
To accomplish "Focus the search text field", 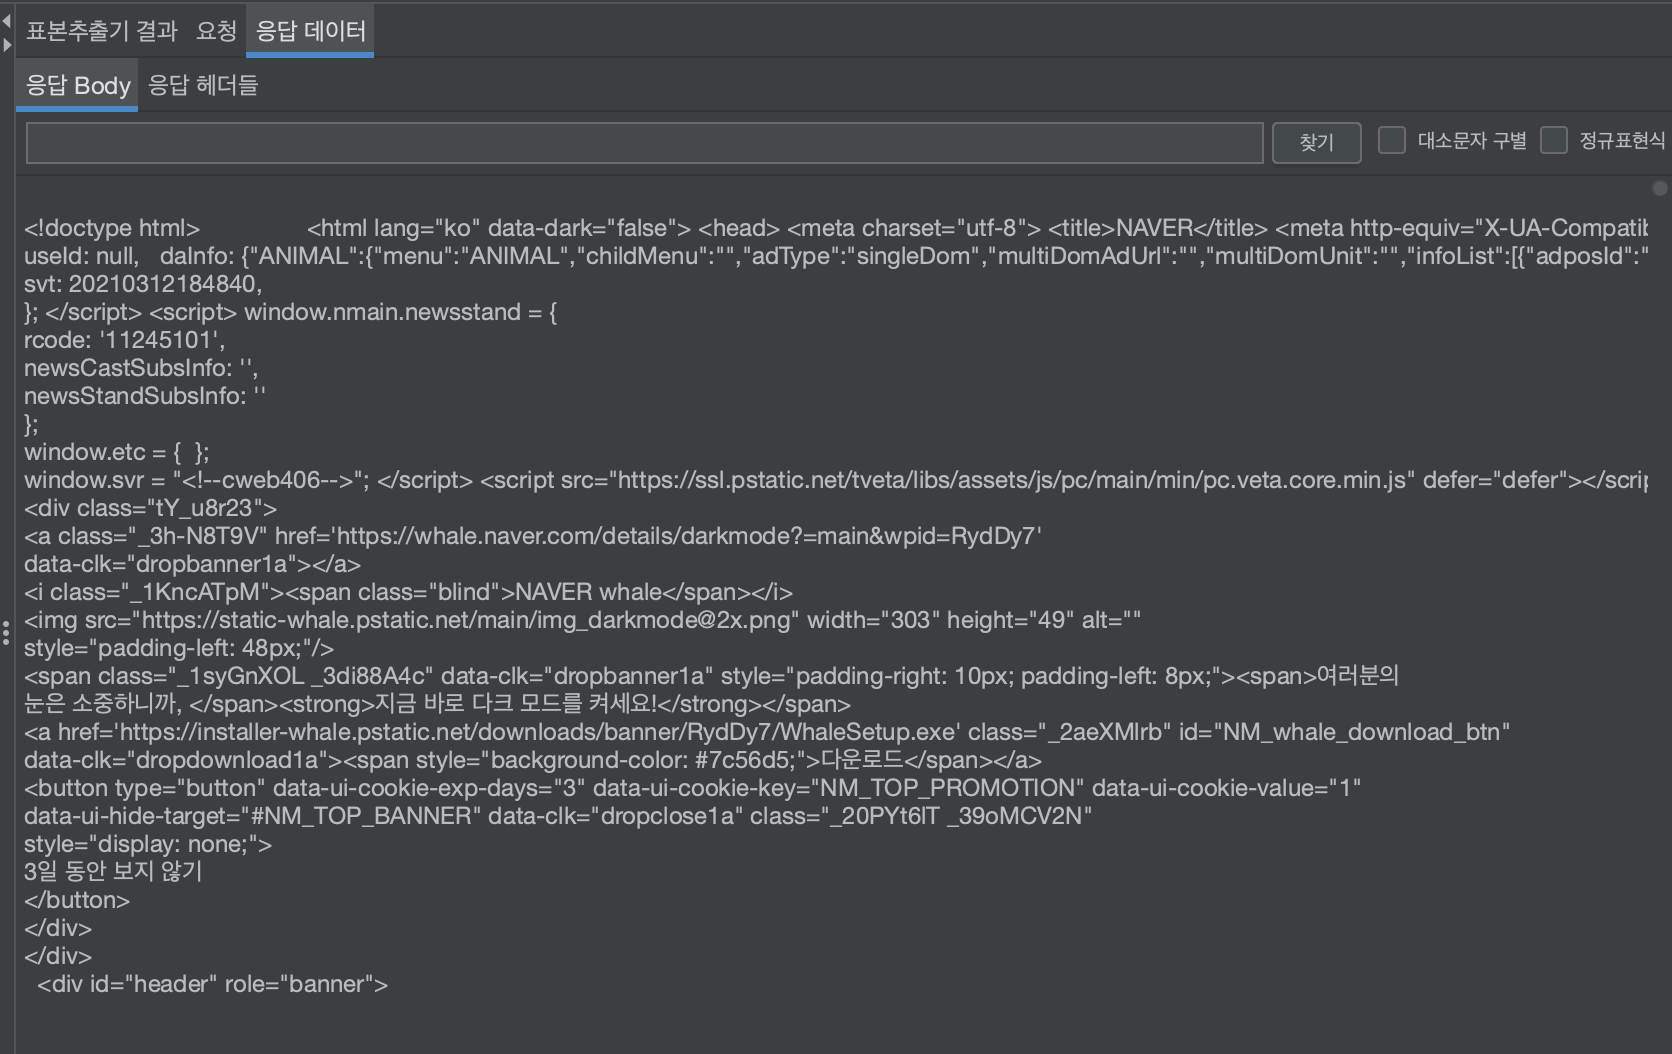I will 644,142.
